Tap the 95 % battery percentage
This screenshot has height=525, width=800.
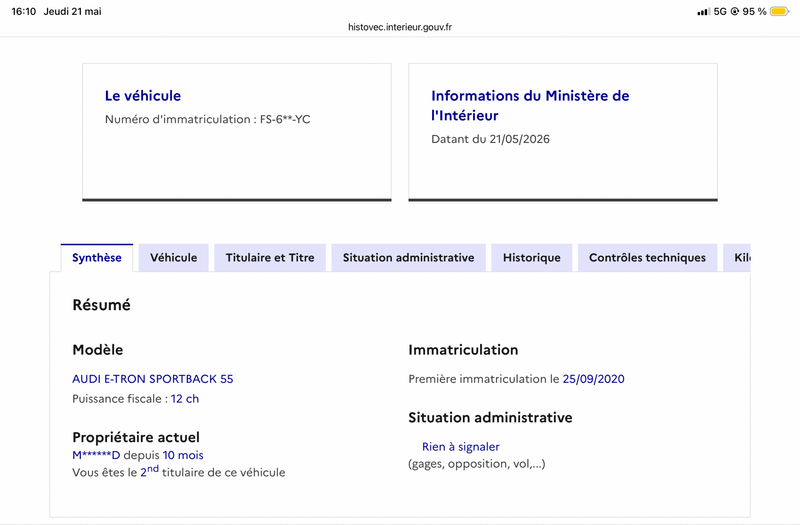point(755,11)
